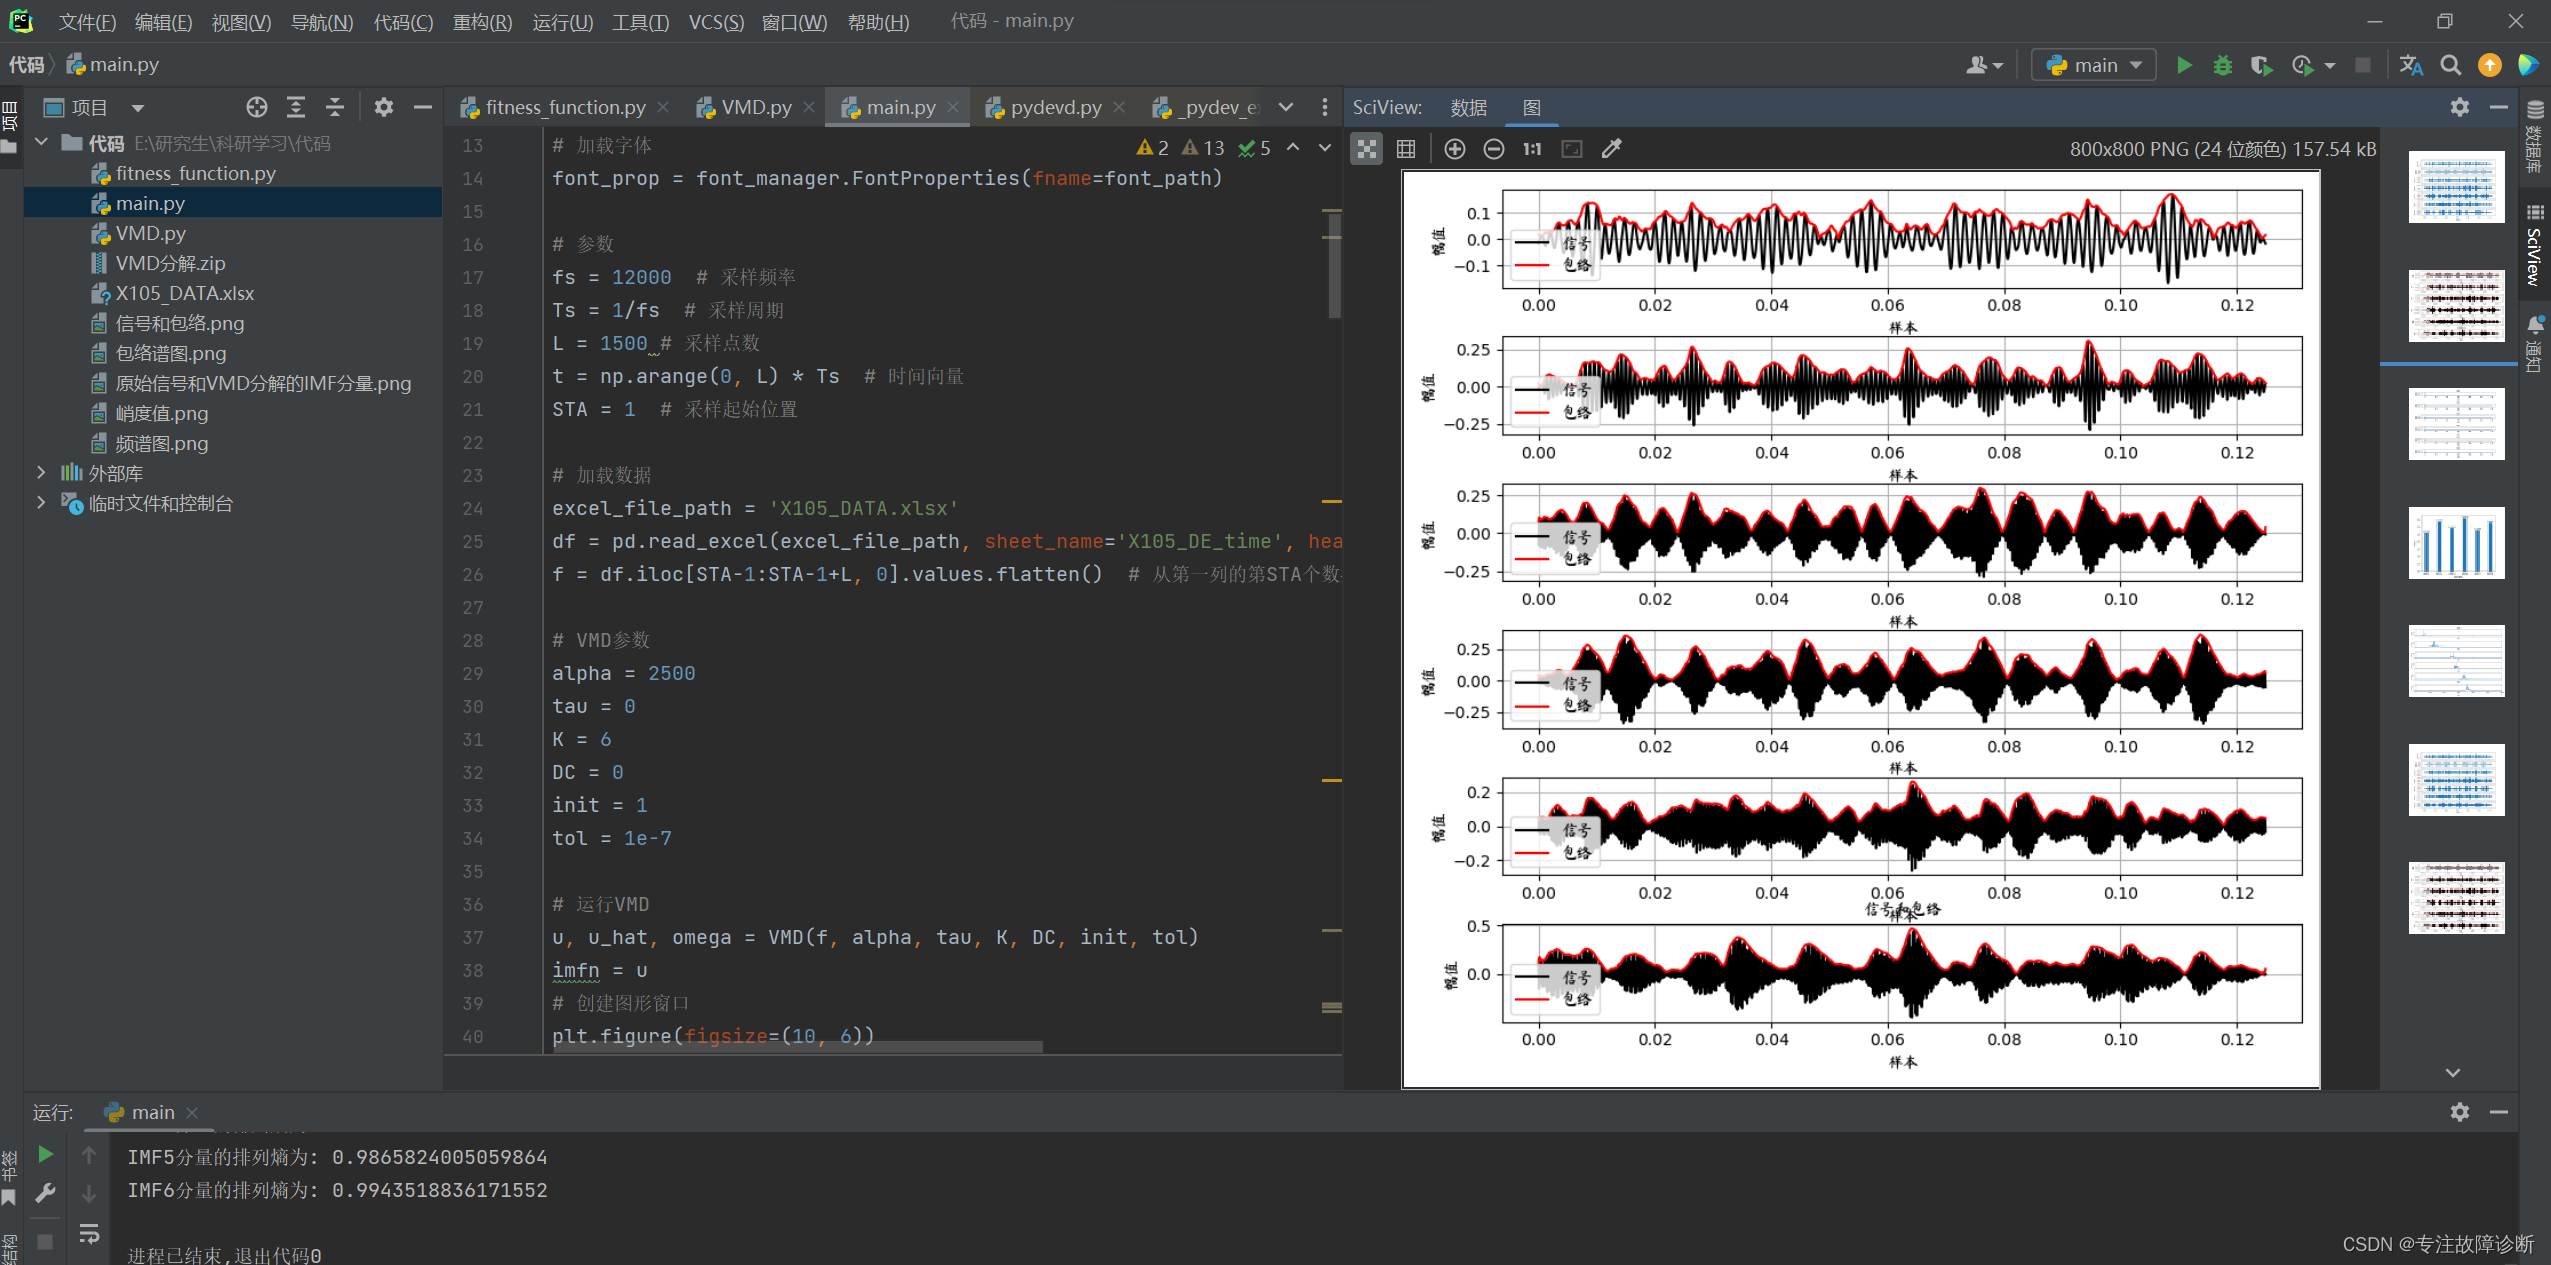Click rerun arrow in Run panel
The image size is (2551, 1265).
[45, 1154]
